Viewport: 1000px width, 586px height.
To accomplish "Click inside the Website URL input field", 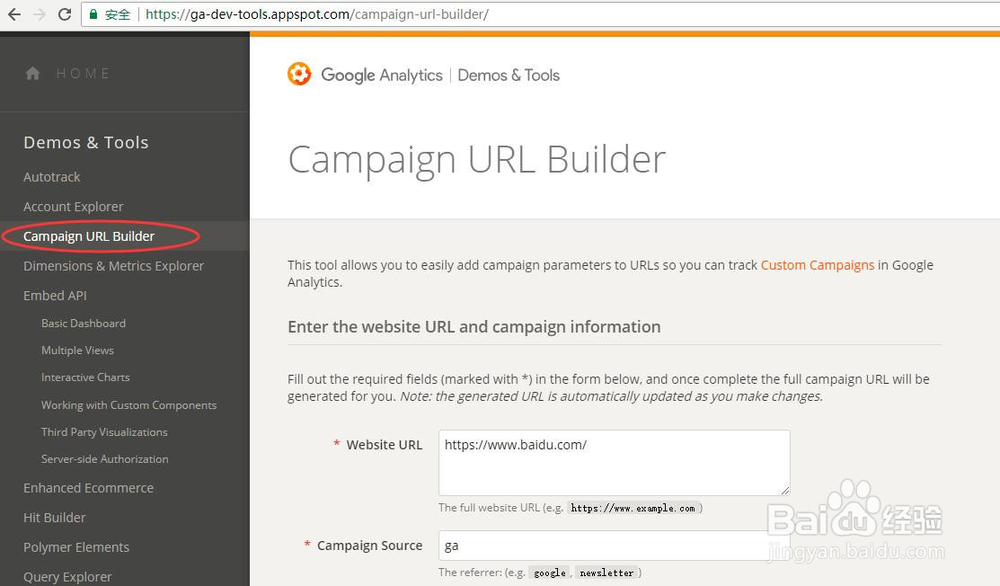I will pyautogui.click(x=613, y=462).
